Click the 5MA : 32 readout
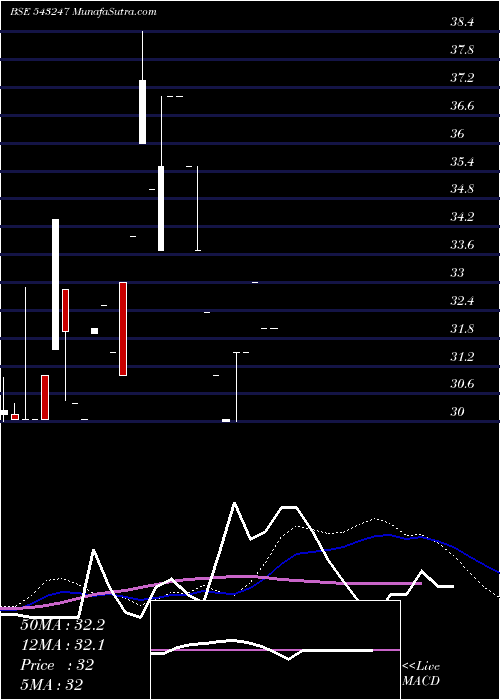 coord(52,685)
